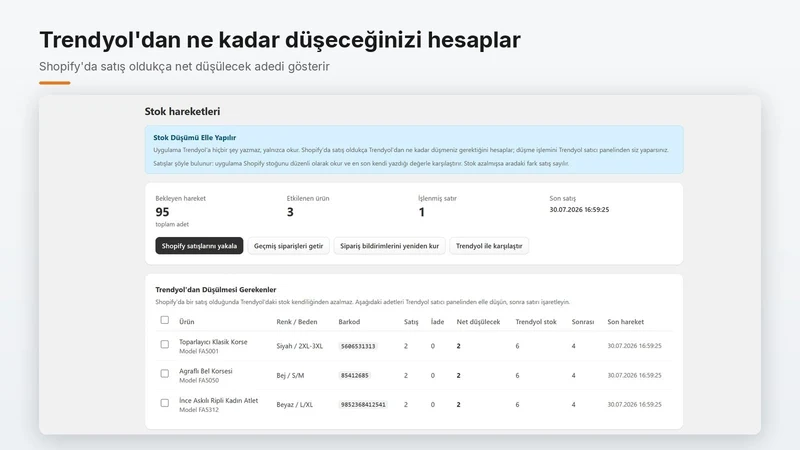800x450 pixels.
Task: Check the Agraflı Bel Korsesi row checkbox
Action: point(164,373)
